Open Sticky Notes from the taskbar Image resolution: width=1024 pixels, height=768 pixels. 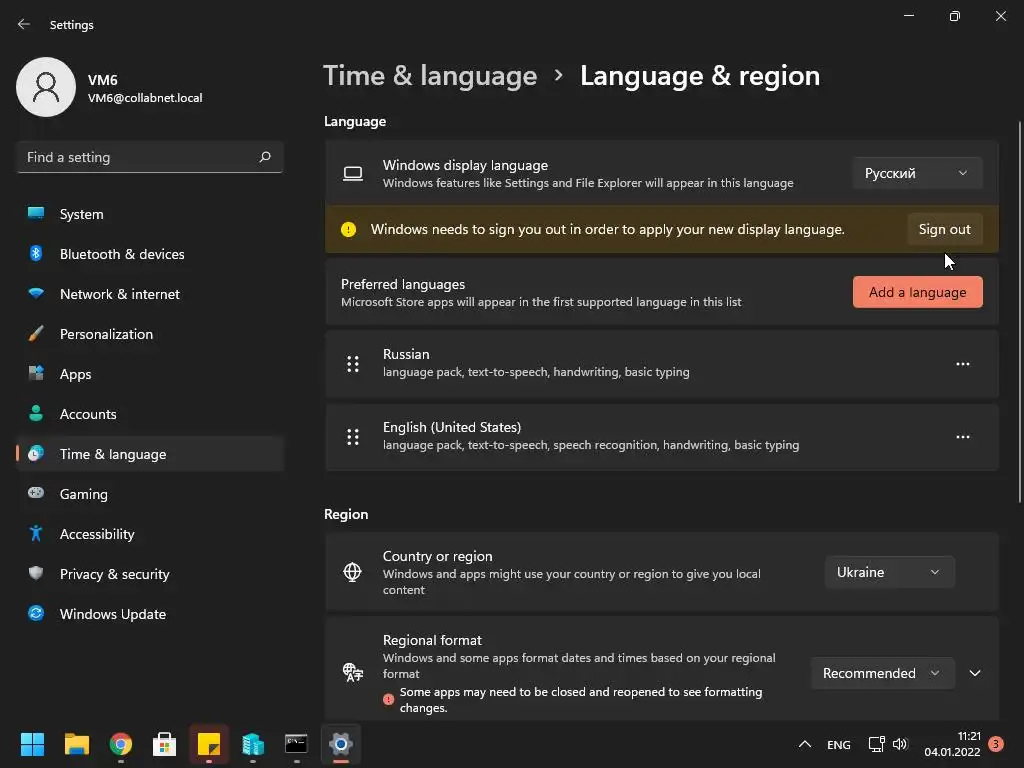click(209, 744)
